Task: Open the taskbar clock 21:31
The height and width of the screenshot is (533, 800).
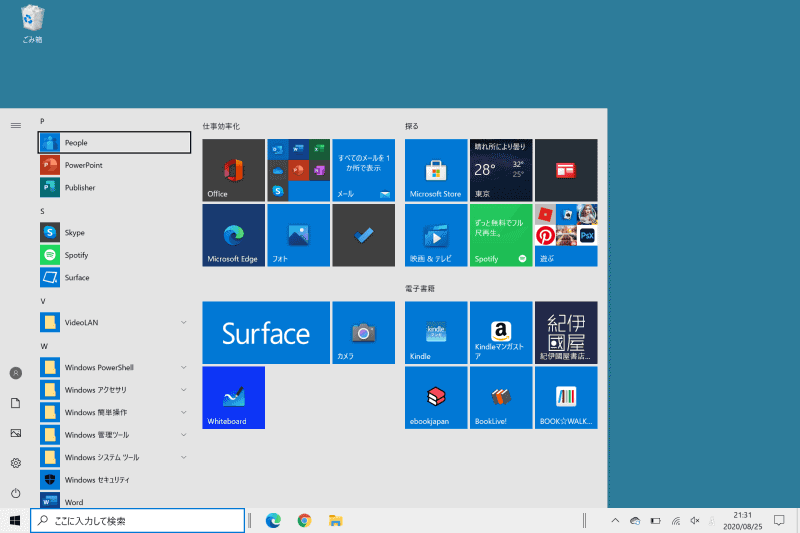Action: coord(742,520)
